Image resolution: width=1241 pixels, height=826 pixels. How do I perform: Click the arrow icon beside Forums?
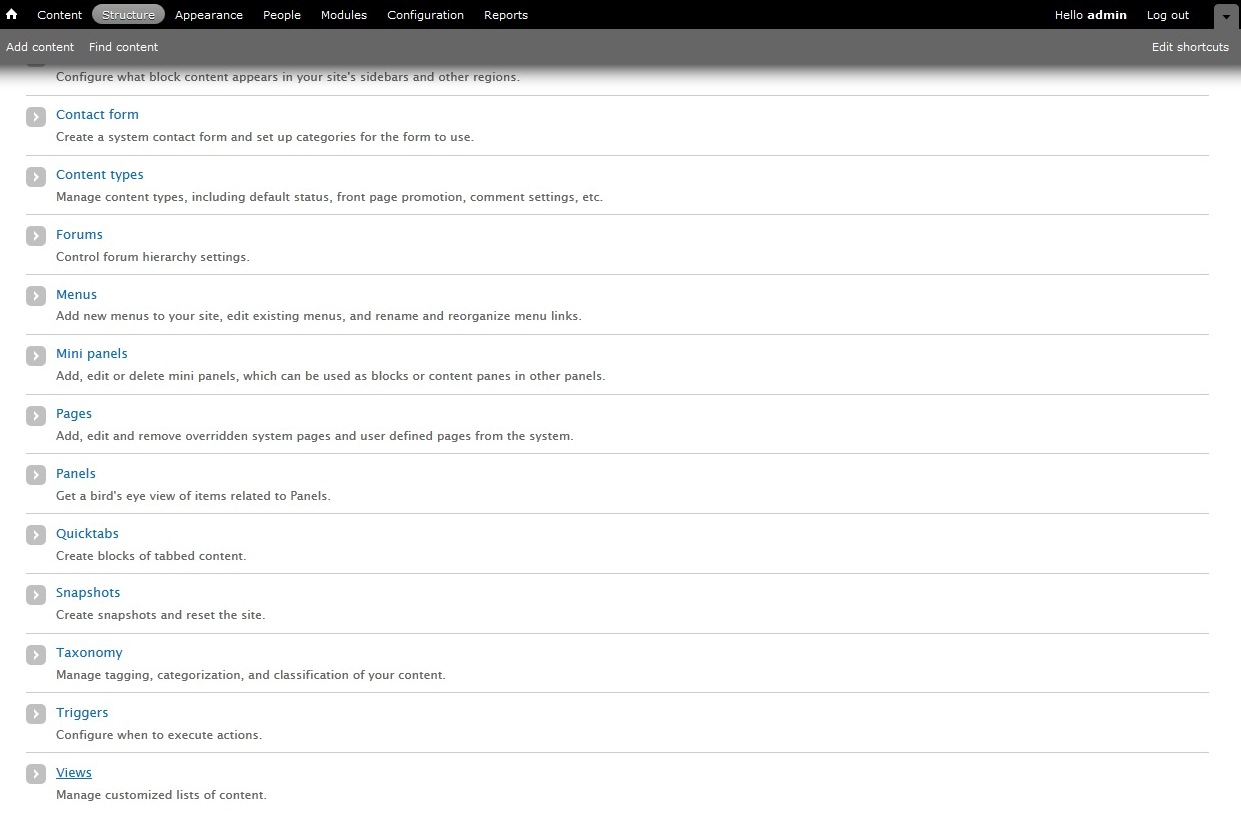36,236
